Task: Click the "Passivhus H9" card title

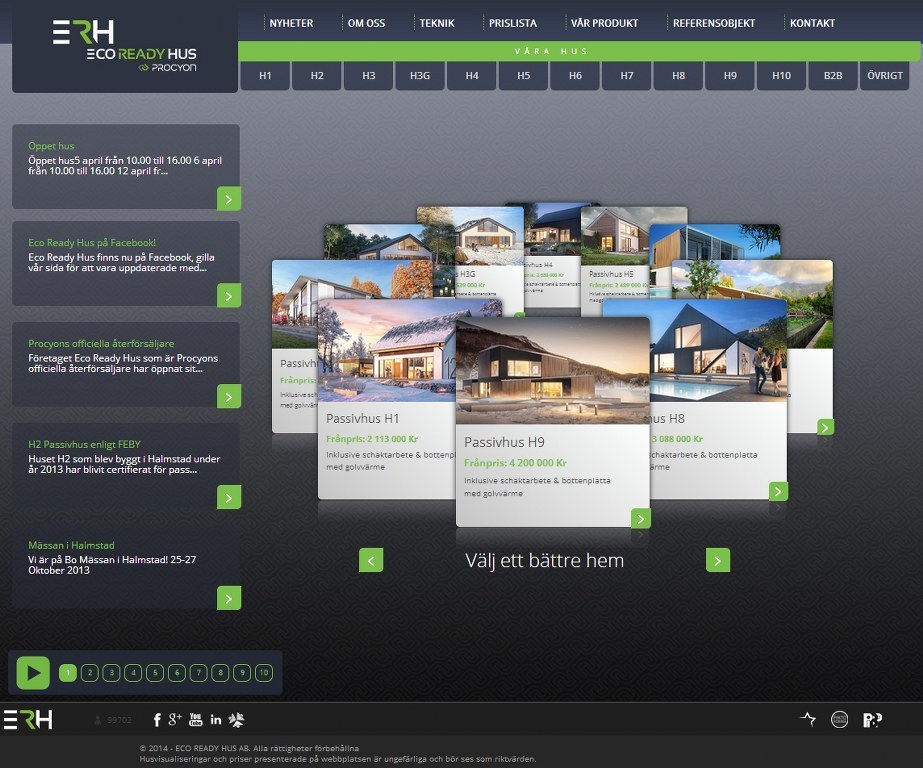Action: coord(504,442)
